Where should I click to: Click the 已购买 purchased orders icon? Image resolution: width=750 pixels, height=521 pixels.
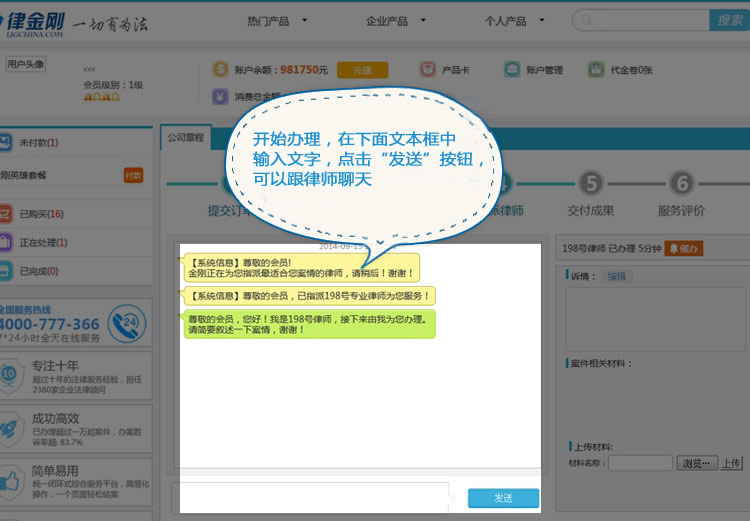pos(8,214)
